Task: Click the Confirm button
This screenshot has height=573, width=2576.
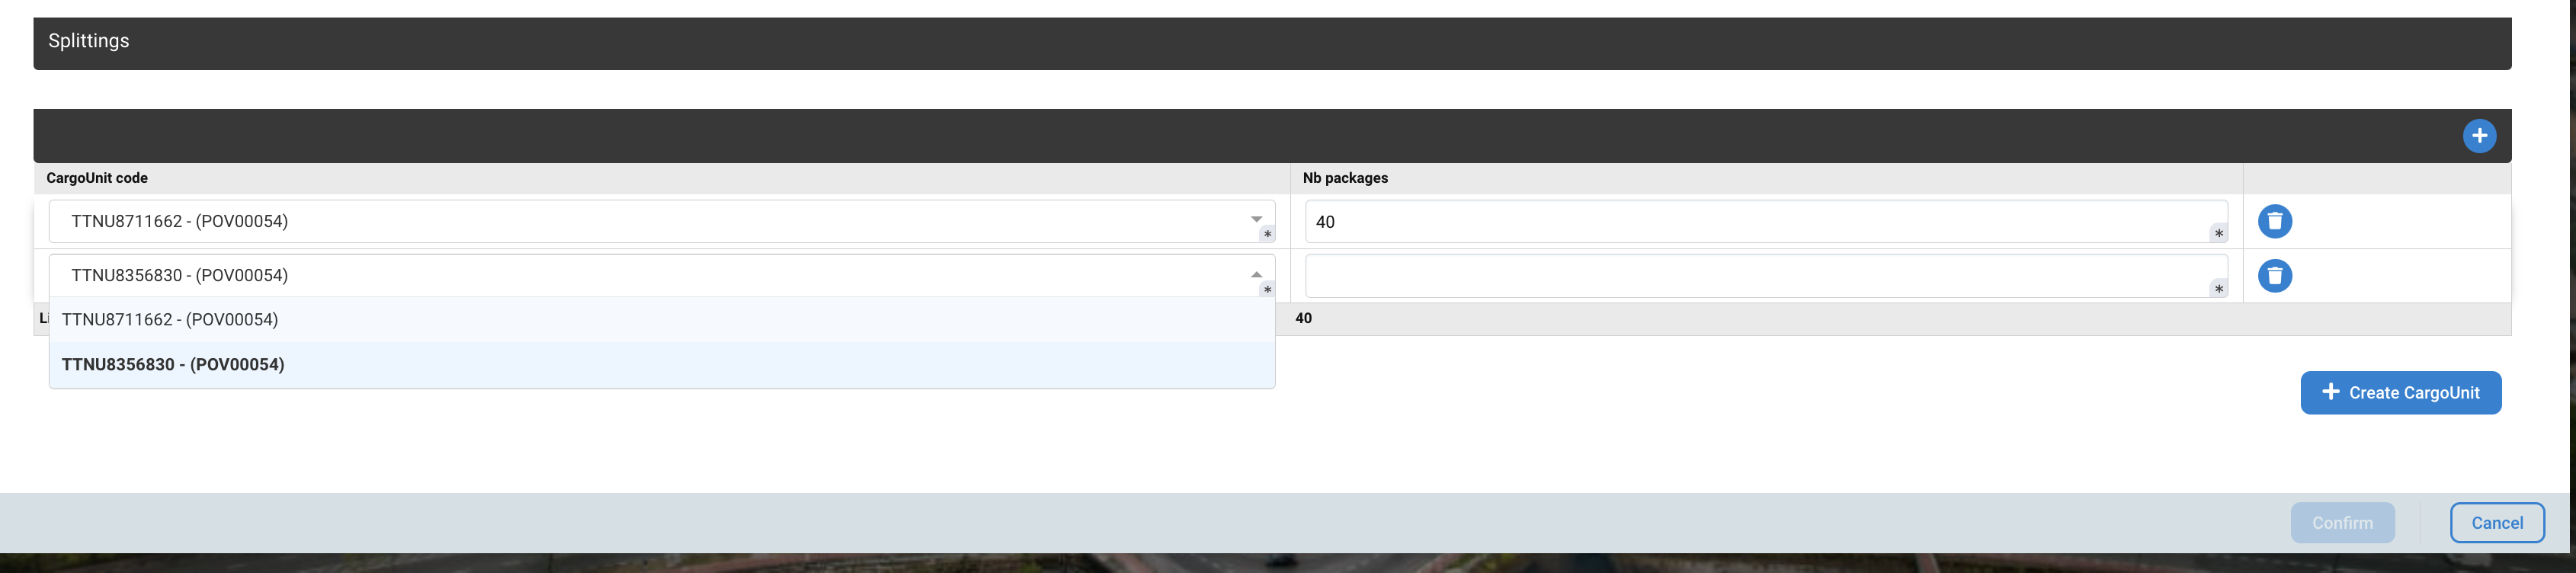Action: coord(2342,523)
